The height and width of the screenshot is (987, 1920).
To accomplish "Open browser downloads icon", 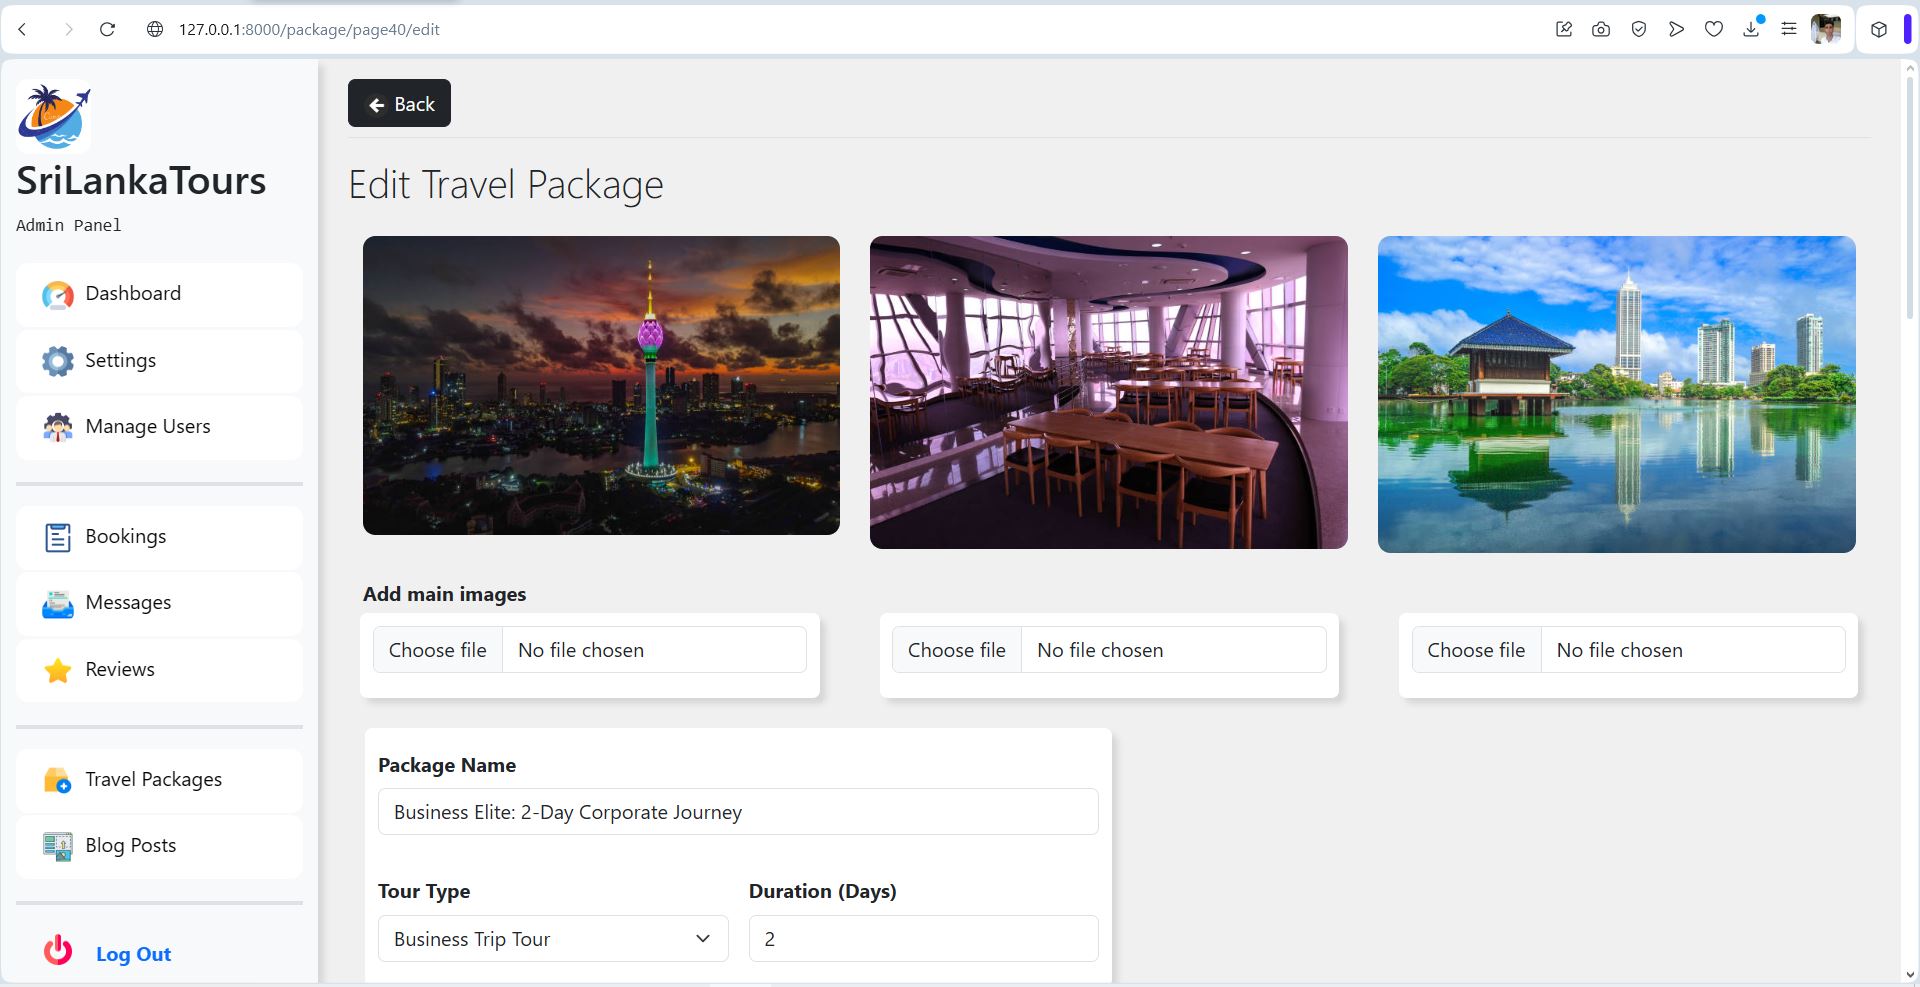I will click(x=1751, y=29).
